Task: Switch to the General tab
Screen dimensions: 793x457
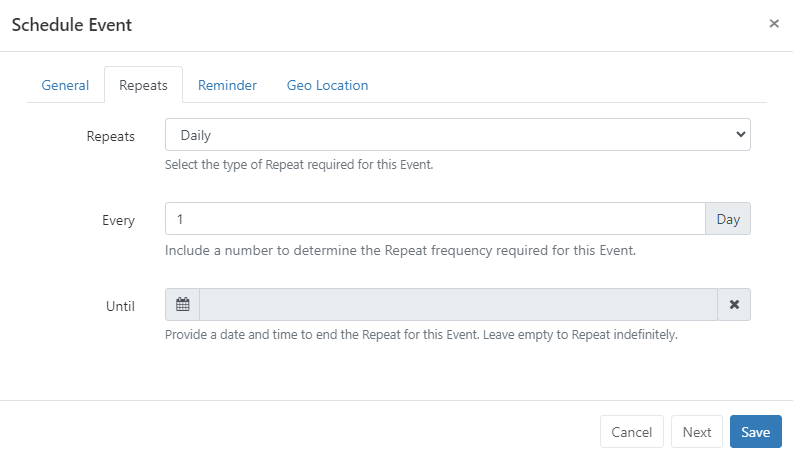Action: tap(65, 85)
